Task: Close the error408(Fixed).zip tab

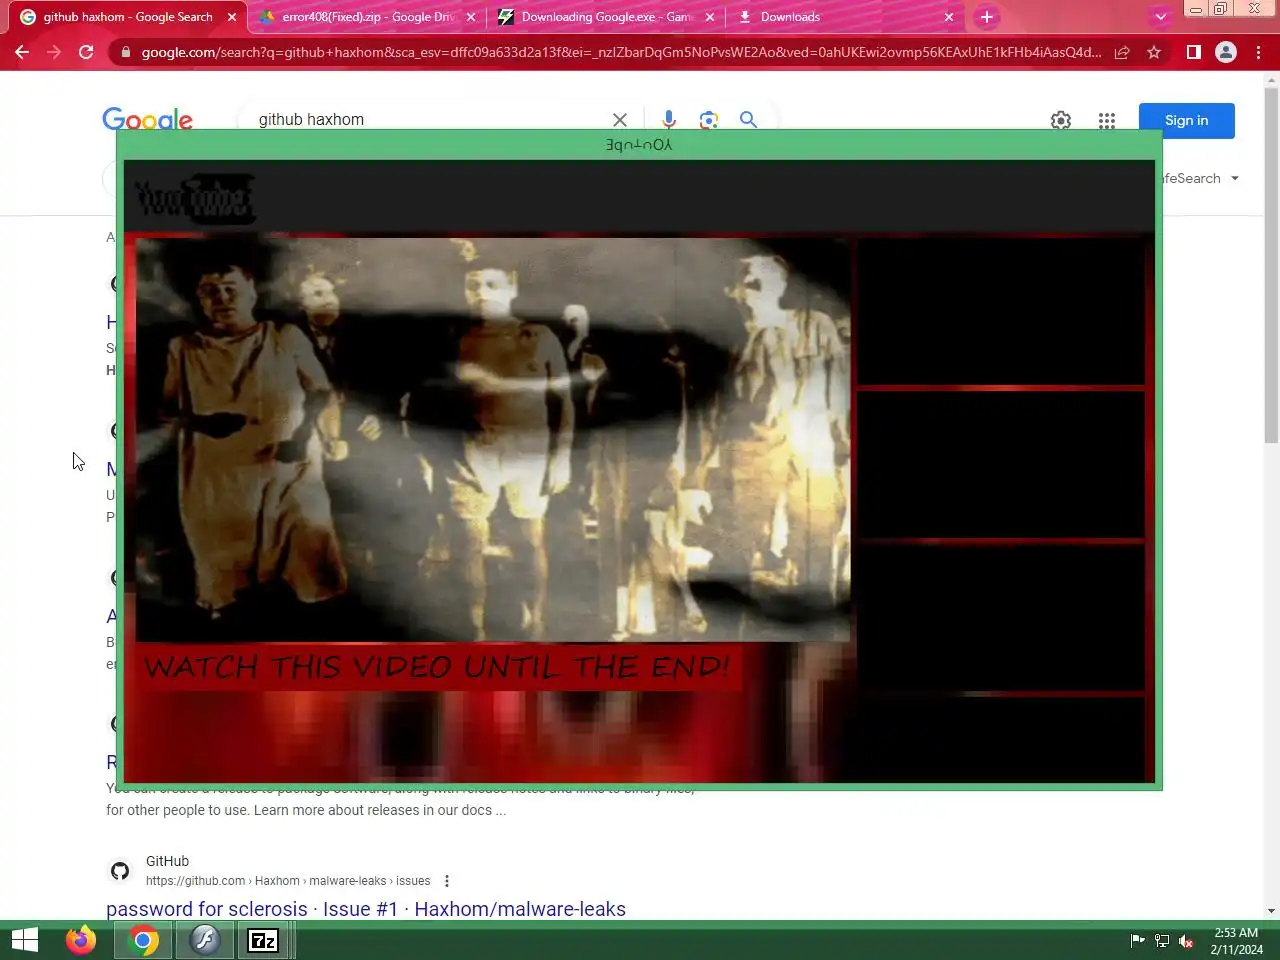Action: 471,17
